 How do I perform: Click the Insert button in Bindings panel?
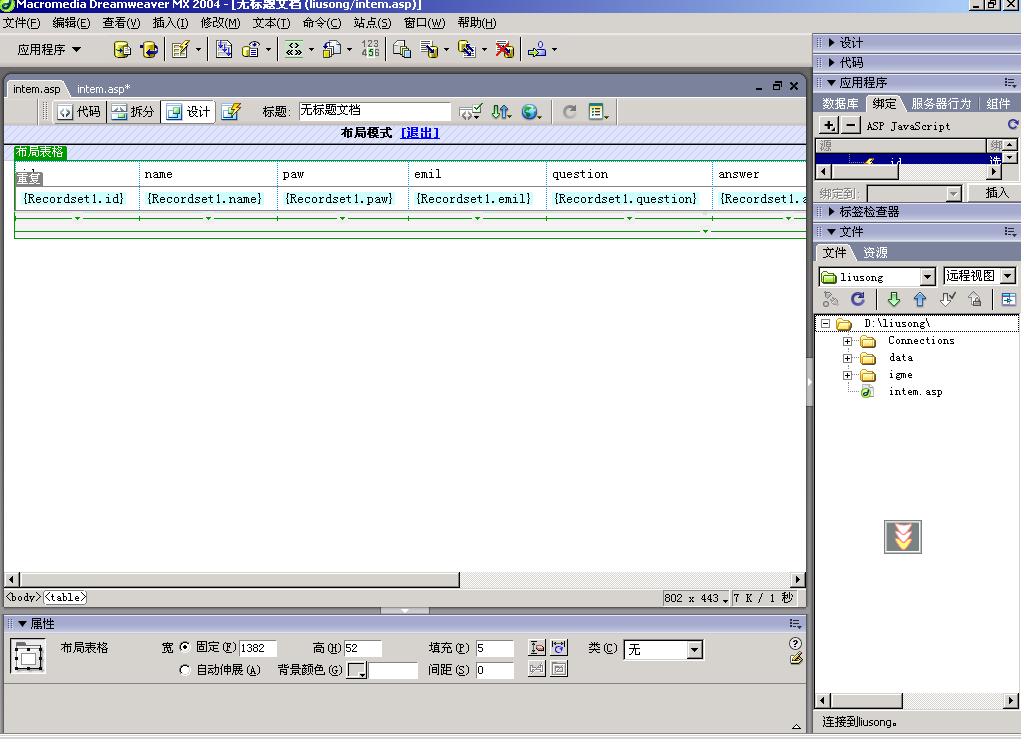(x=996, y=193)
